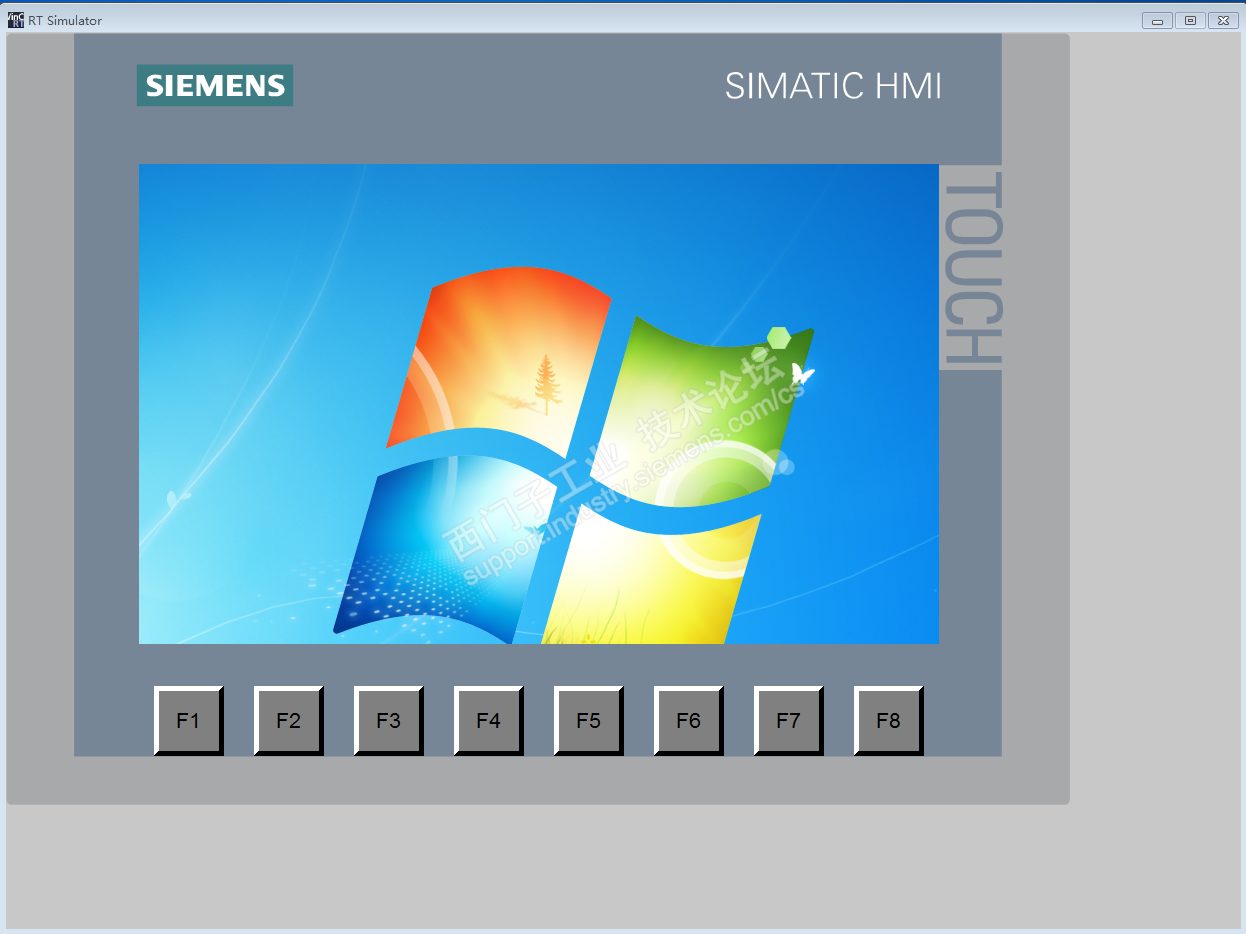Viewport: 1246px width, 934px height.
Task: Click the F8 function key
Action: coord(889,720)
